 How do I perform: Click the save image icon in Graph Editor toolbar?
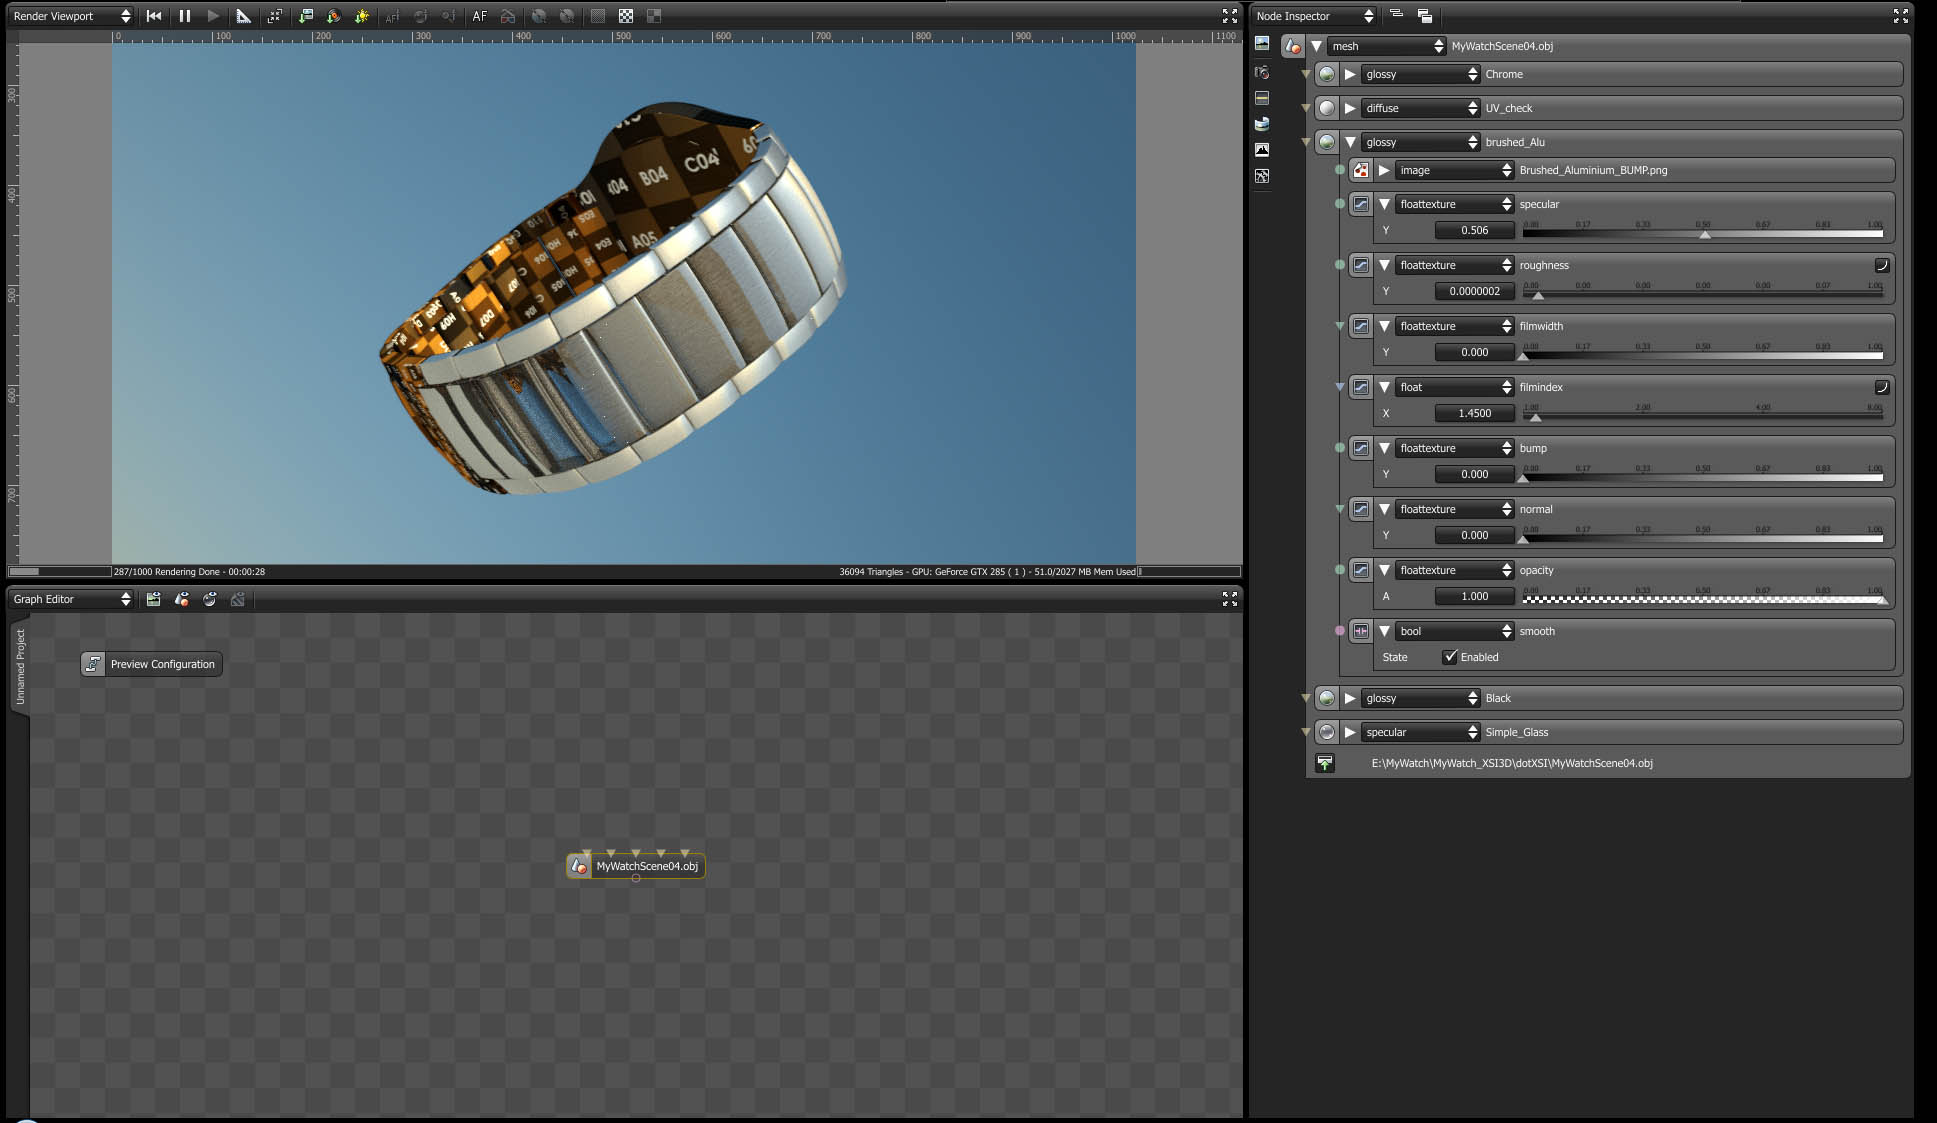point(153,599)
